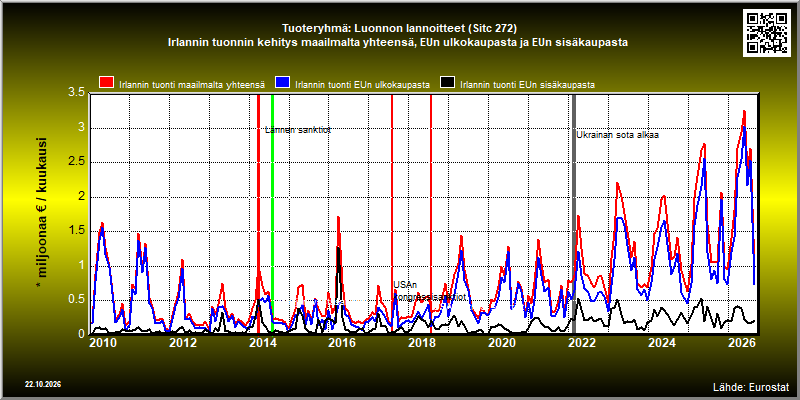
Task: Click legend label Irlannin tuonti EUn ulkokaupasta
Action: pos(362,85)
